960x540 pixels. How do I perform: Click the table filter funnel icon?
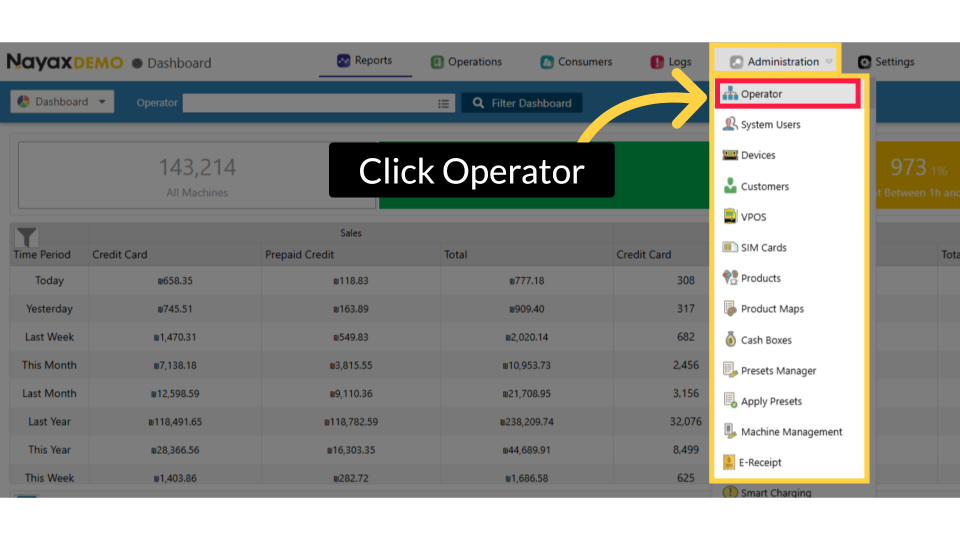[x=26, y=237]
